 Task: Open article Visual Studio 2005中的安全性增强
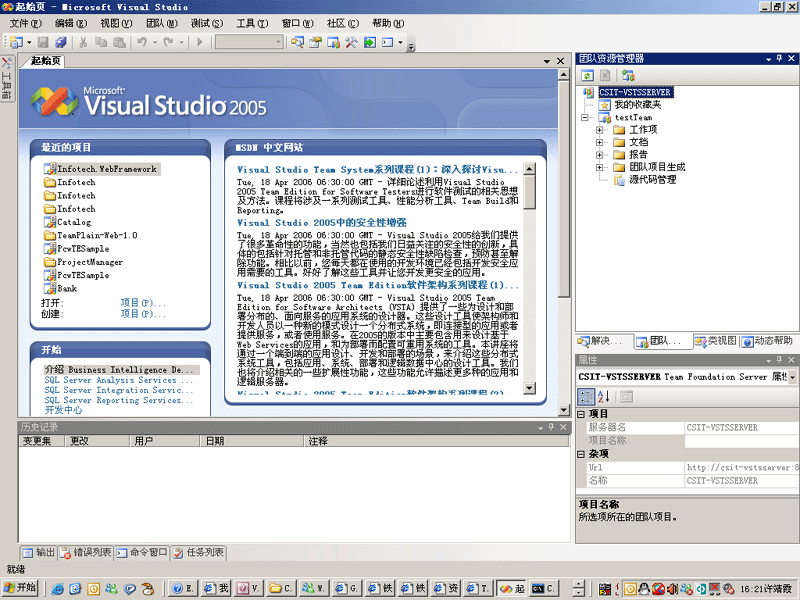pos(321,223)
